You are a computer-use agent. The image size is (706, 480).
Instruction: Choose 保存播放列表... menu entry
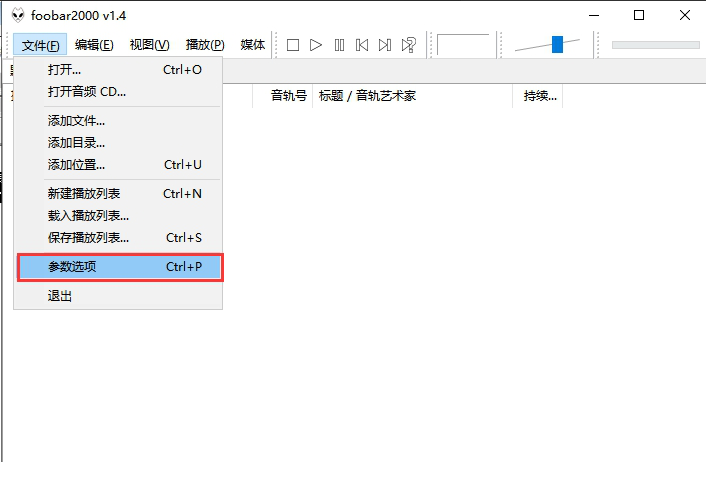(119, 238)
